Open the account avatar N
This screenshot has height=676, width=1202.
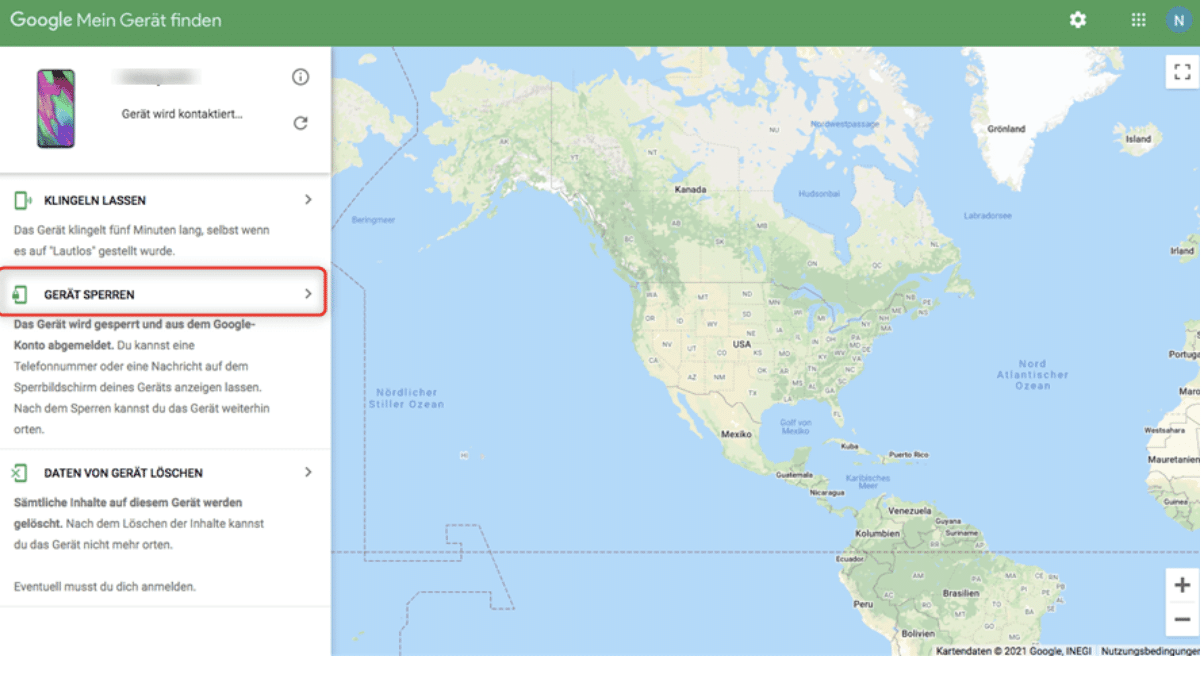[1178, 20]
